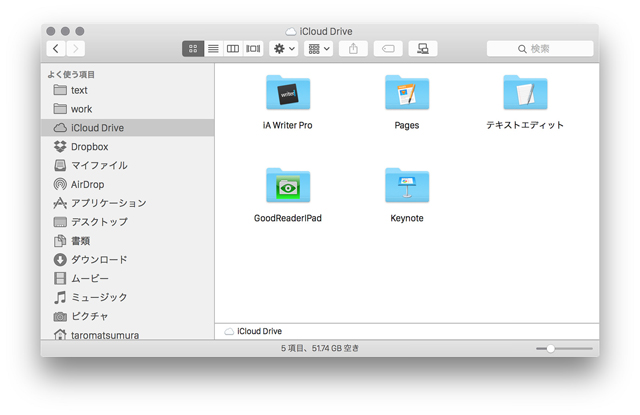This screenshot has width=640, height=415.
Task: Close the Finder window
Action: click(x=51, y=31)
